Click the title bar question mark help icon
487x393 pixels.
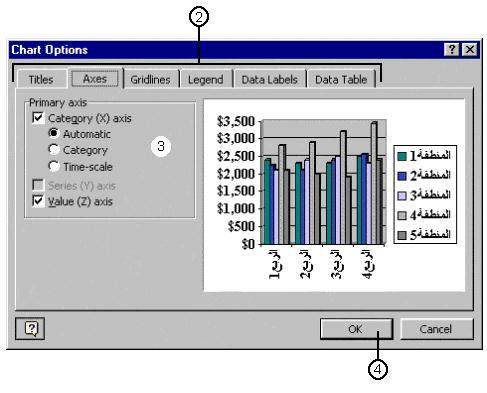pyautogui.click(x=452, y=50)
